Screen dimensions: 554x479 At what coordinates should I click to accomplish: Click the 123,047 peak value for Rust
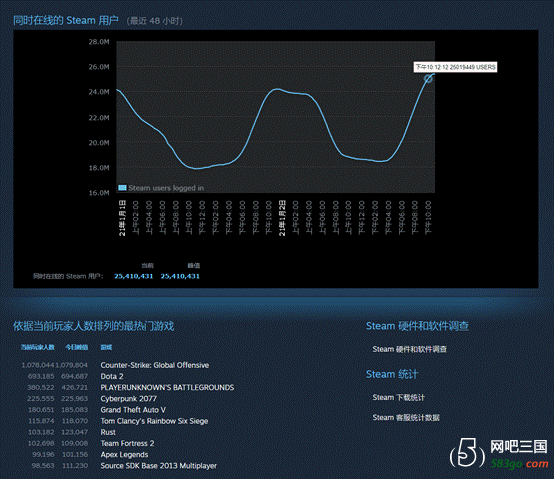(x=75, y=432)
